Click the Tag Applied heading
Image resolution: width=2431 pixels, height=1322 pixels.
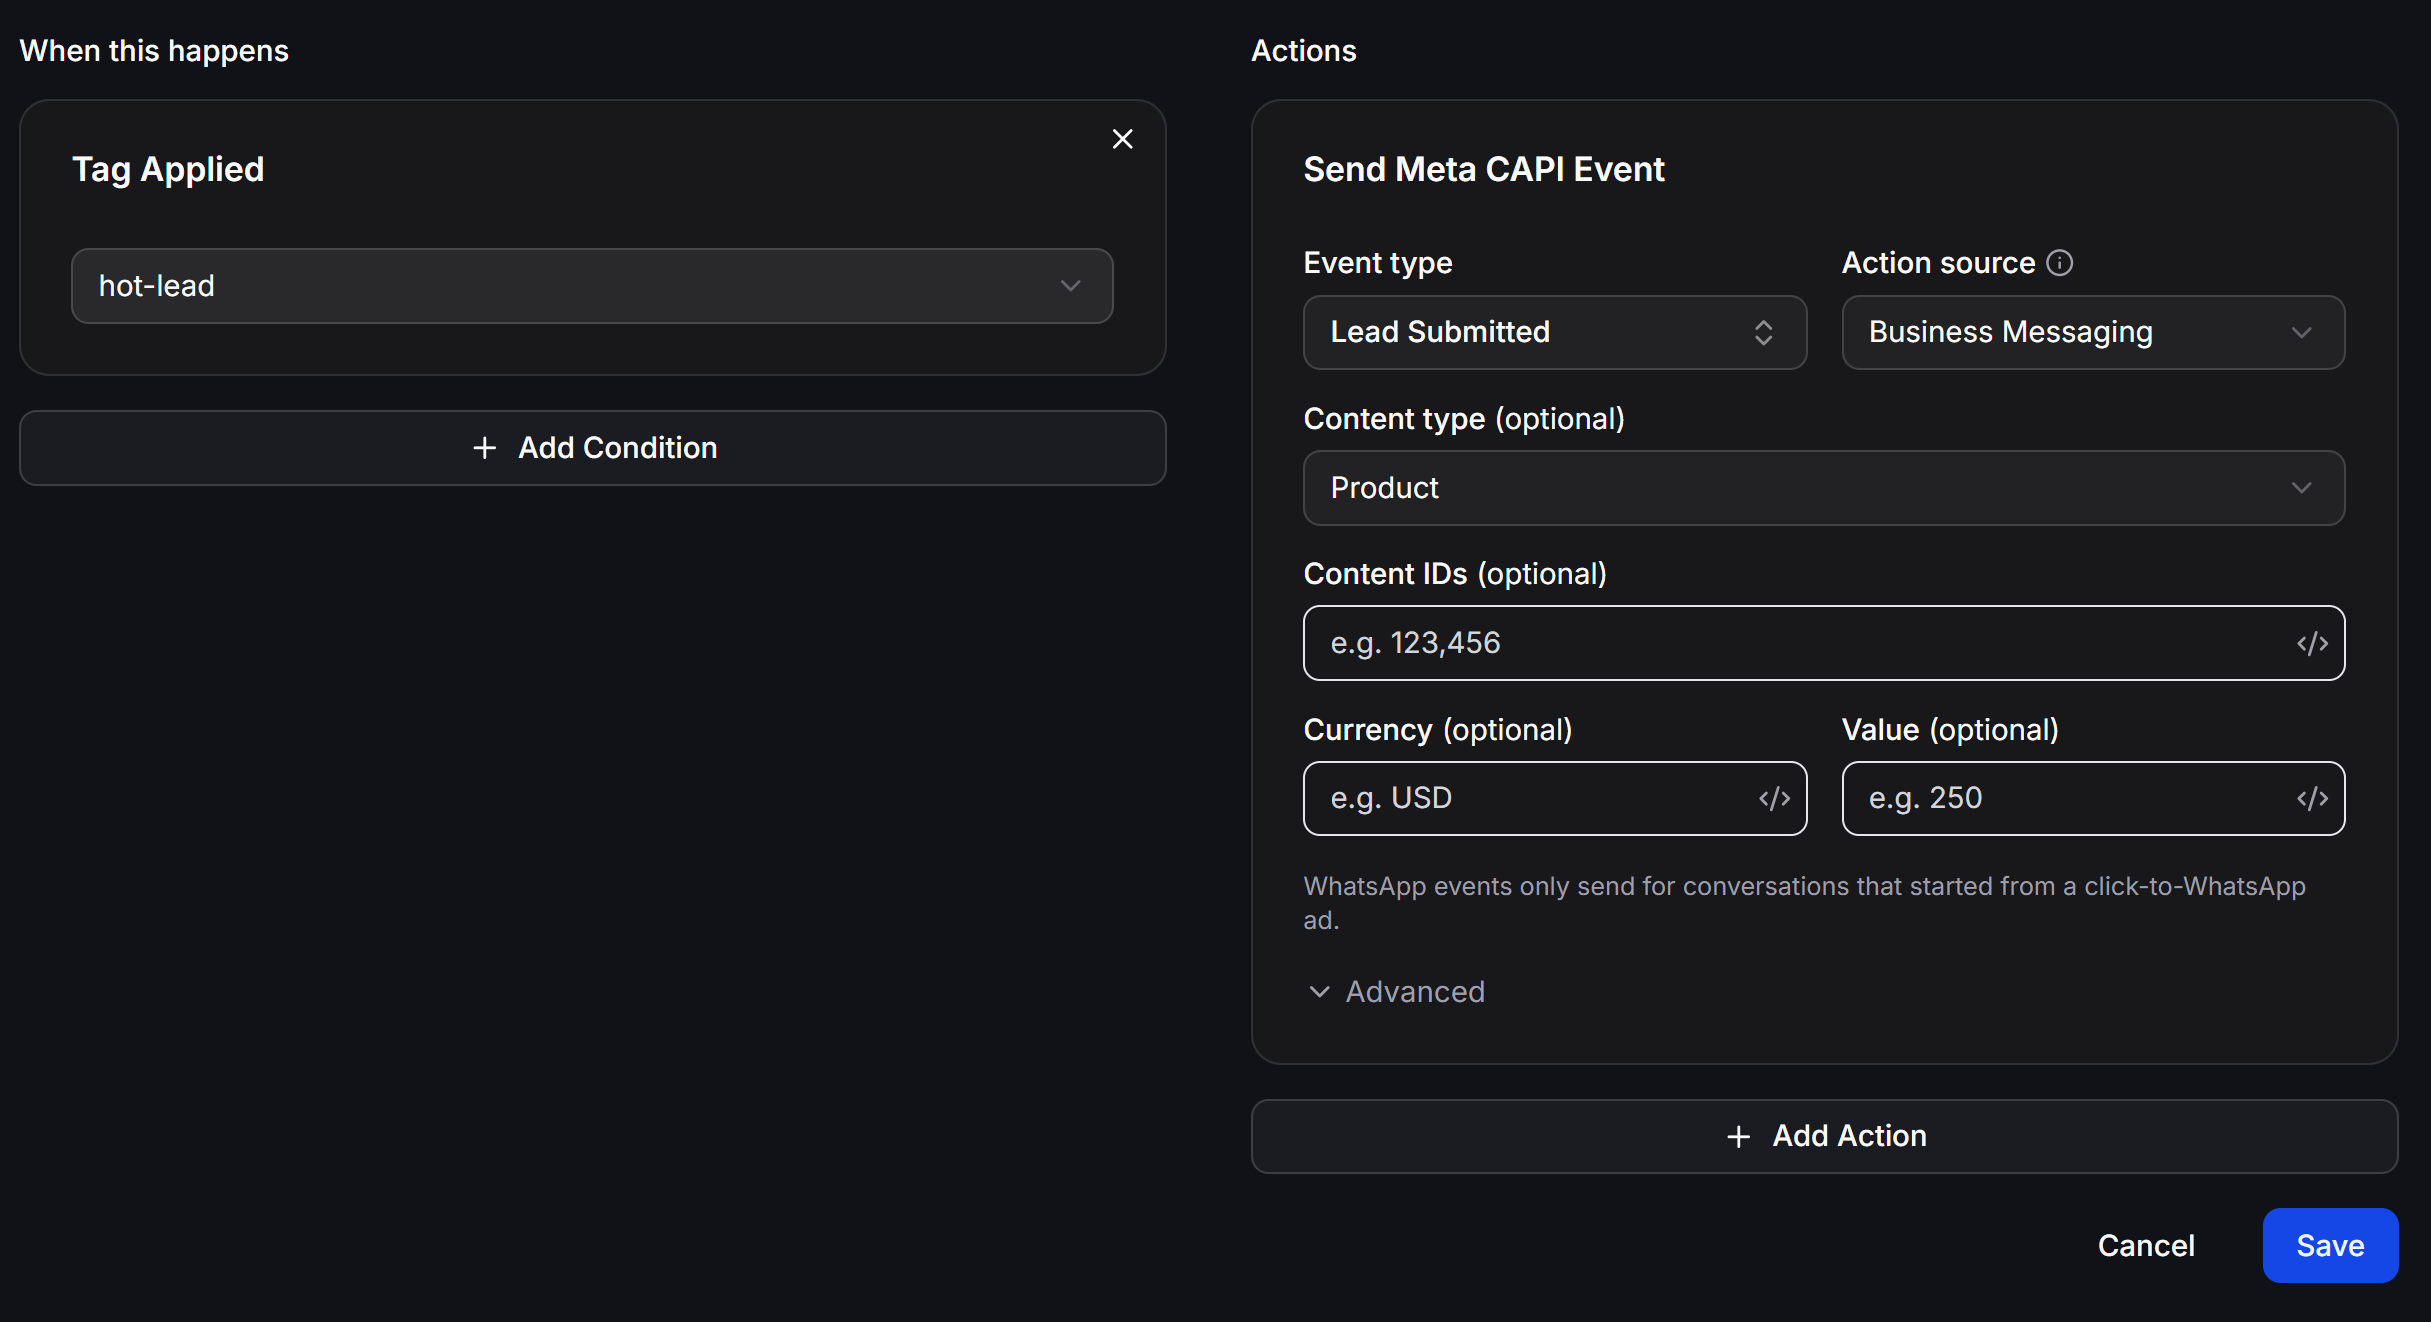[168, 170]
